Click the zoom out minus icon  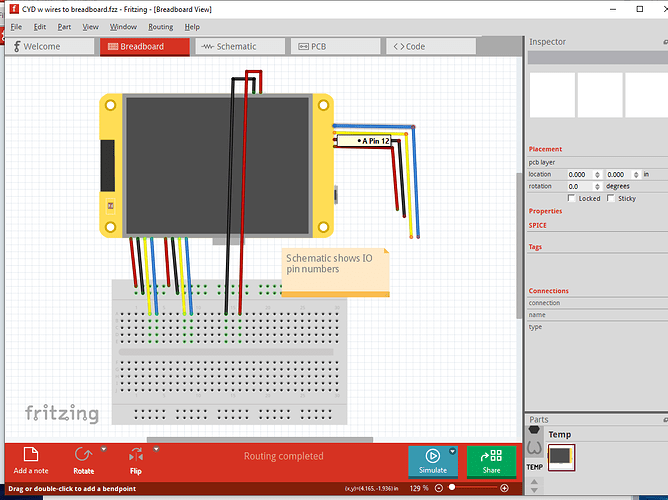(x=438, y=488)
